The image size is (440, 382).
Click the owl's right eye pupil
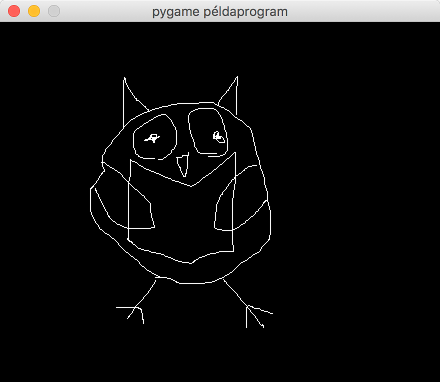coord(219,137)
